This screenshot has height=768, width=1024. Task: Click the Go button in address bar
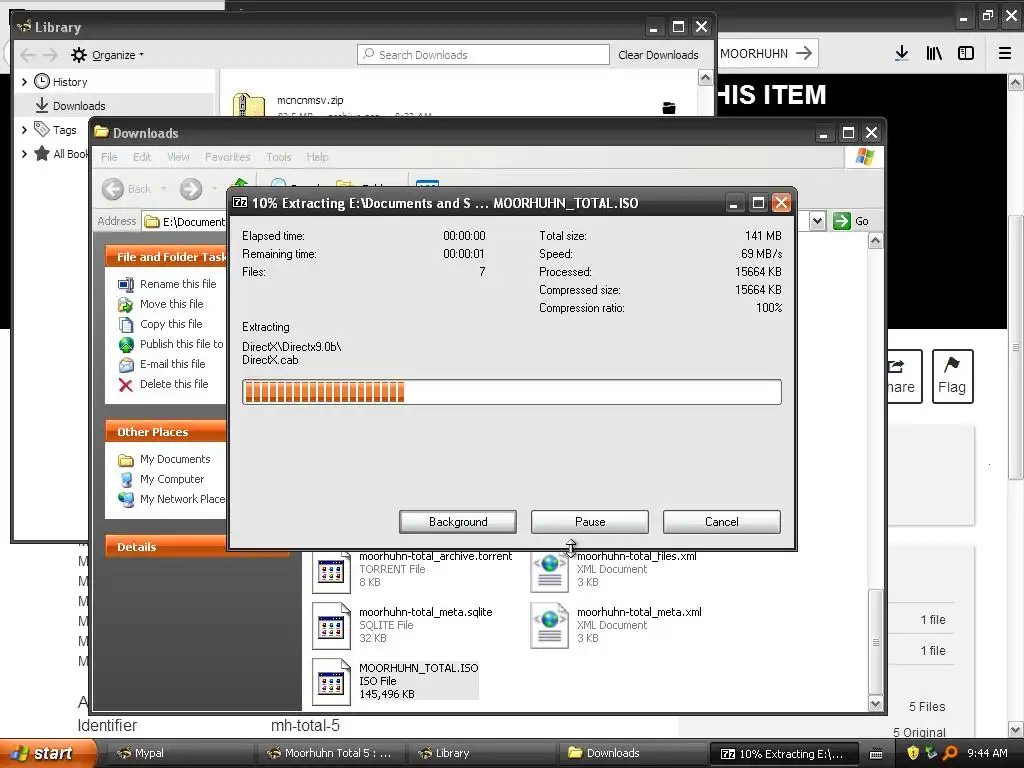(x=851, y=221)
